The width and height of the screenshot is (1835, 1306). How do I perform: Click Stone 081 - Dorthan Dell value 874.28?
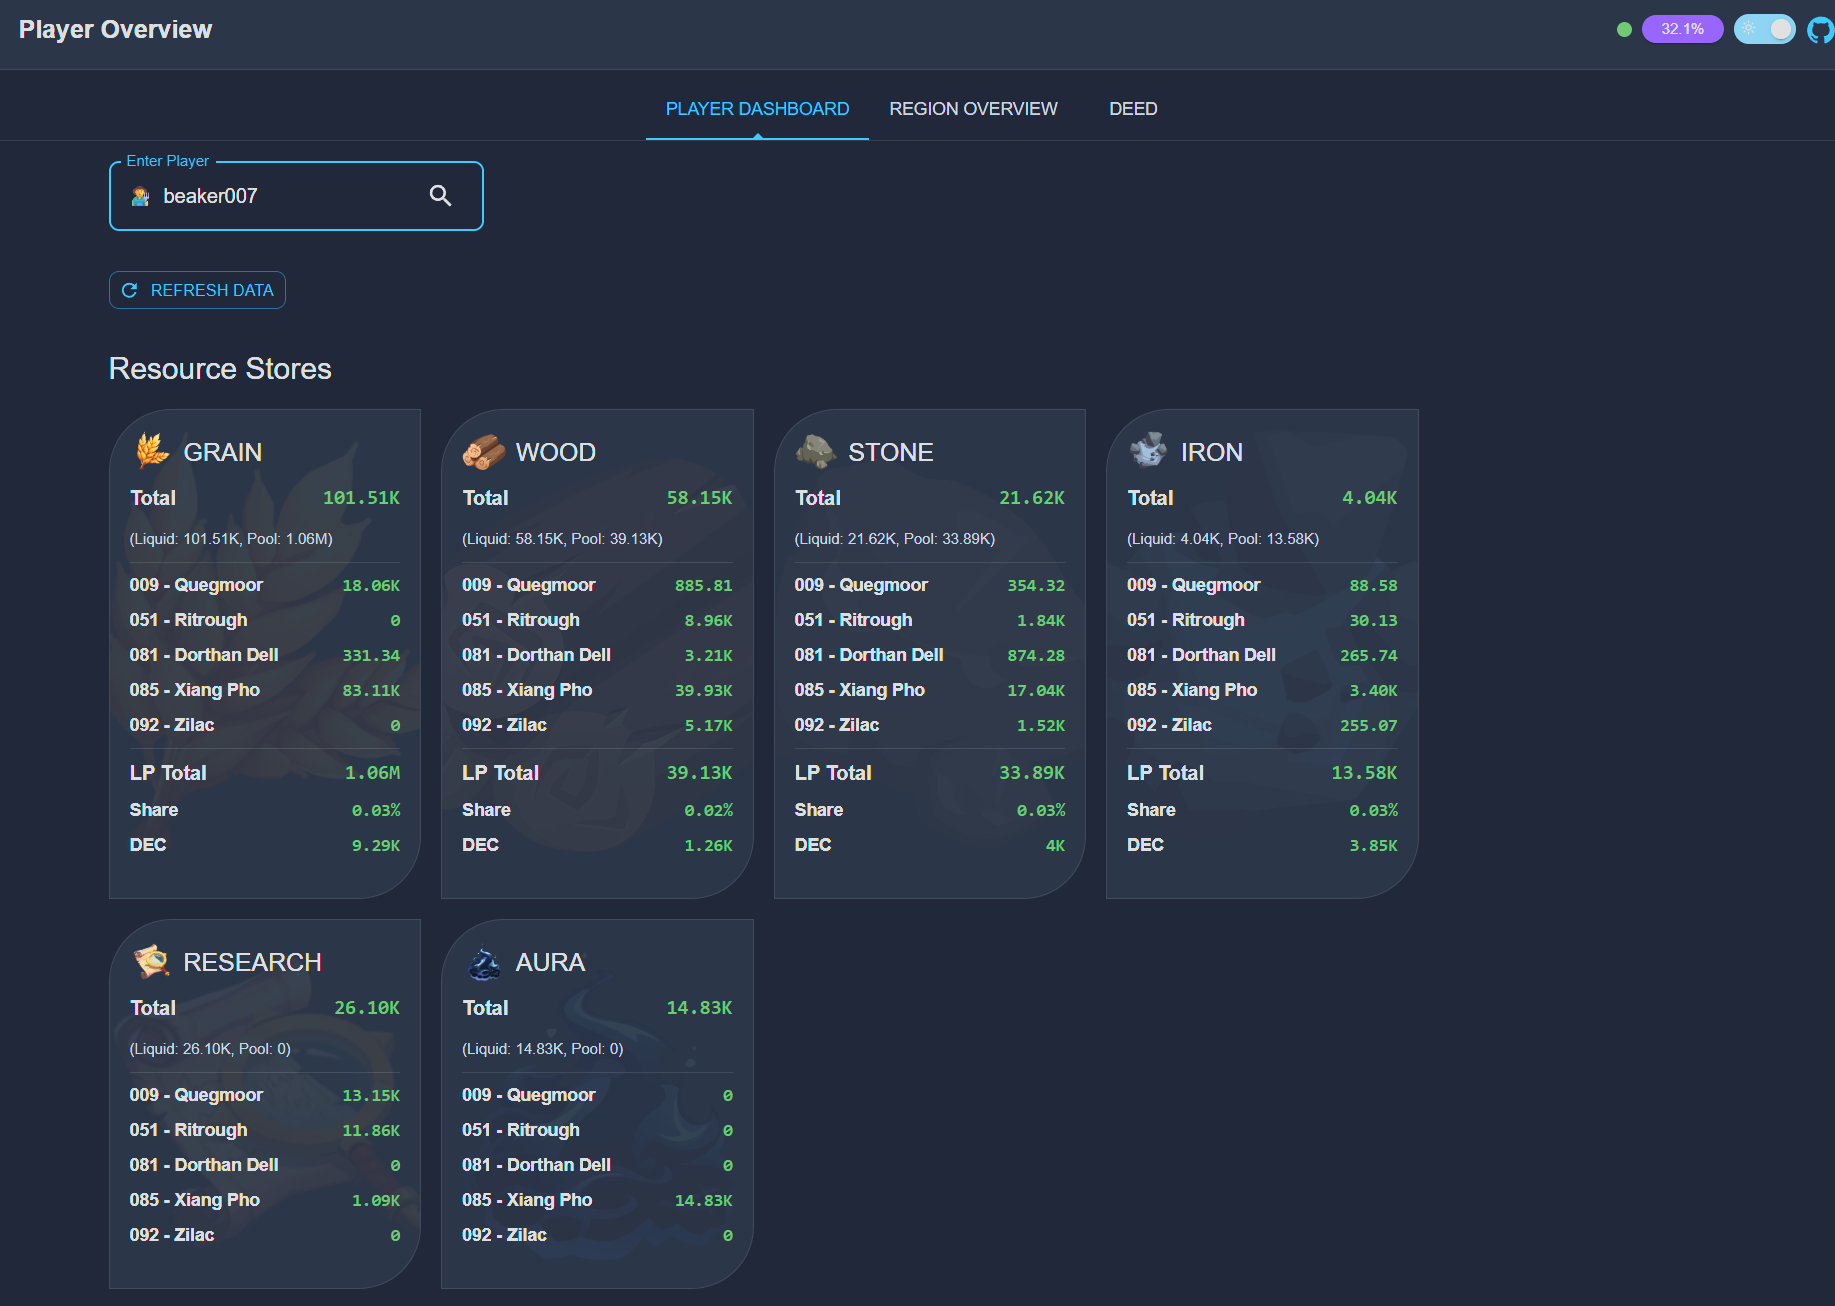1036,656
